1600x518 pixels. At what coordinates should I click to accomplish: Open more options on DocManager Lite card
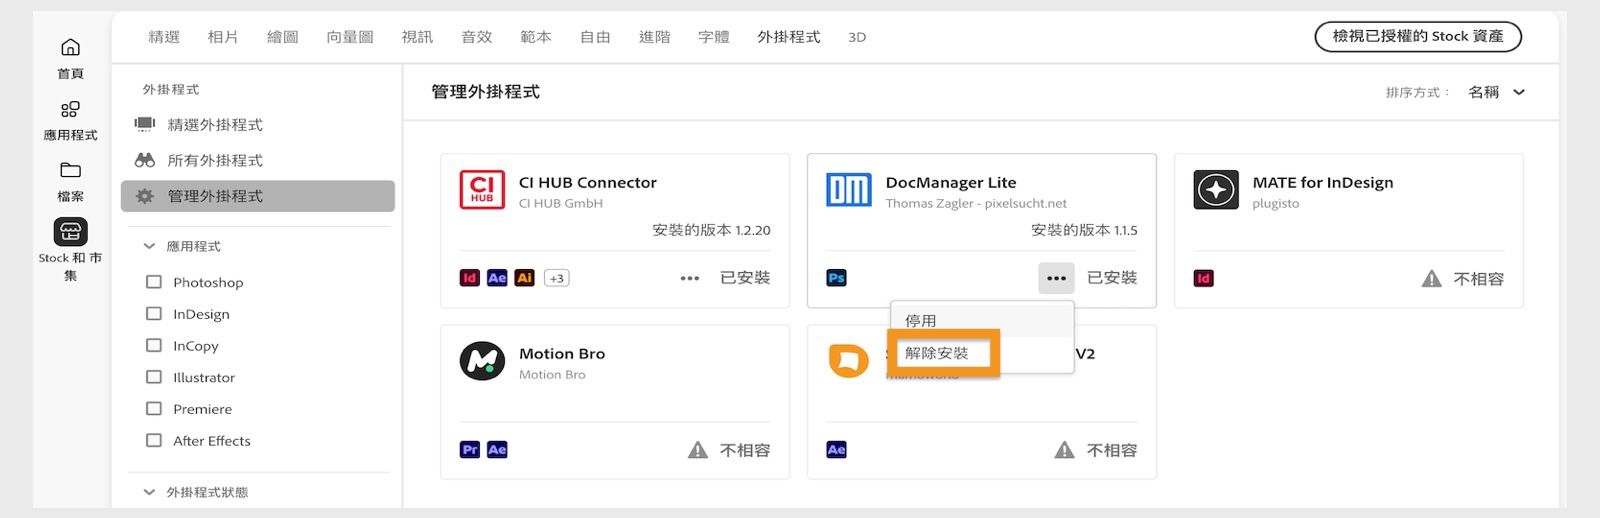pos(1056,278)
